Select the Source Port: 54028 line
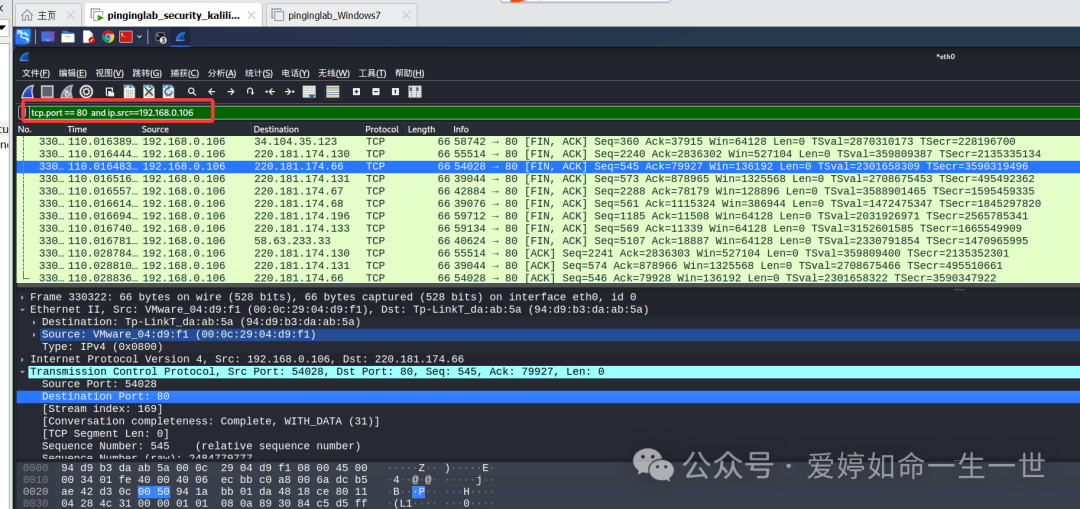 548,384
